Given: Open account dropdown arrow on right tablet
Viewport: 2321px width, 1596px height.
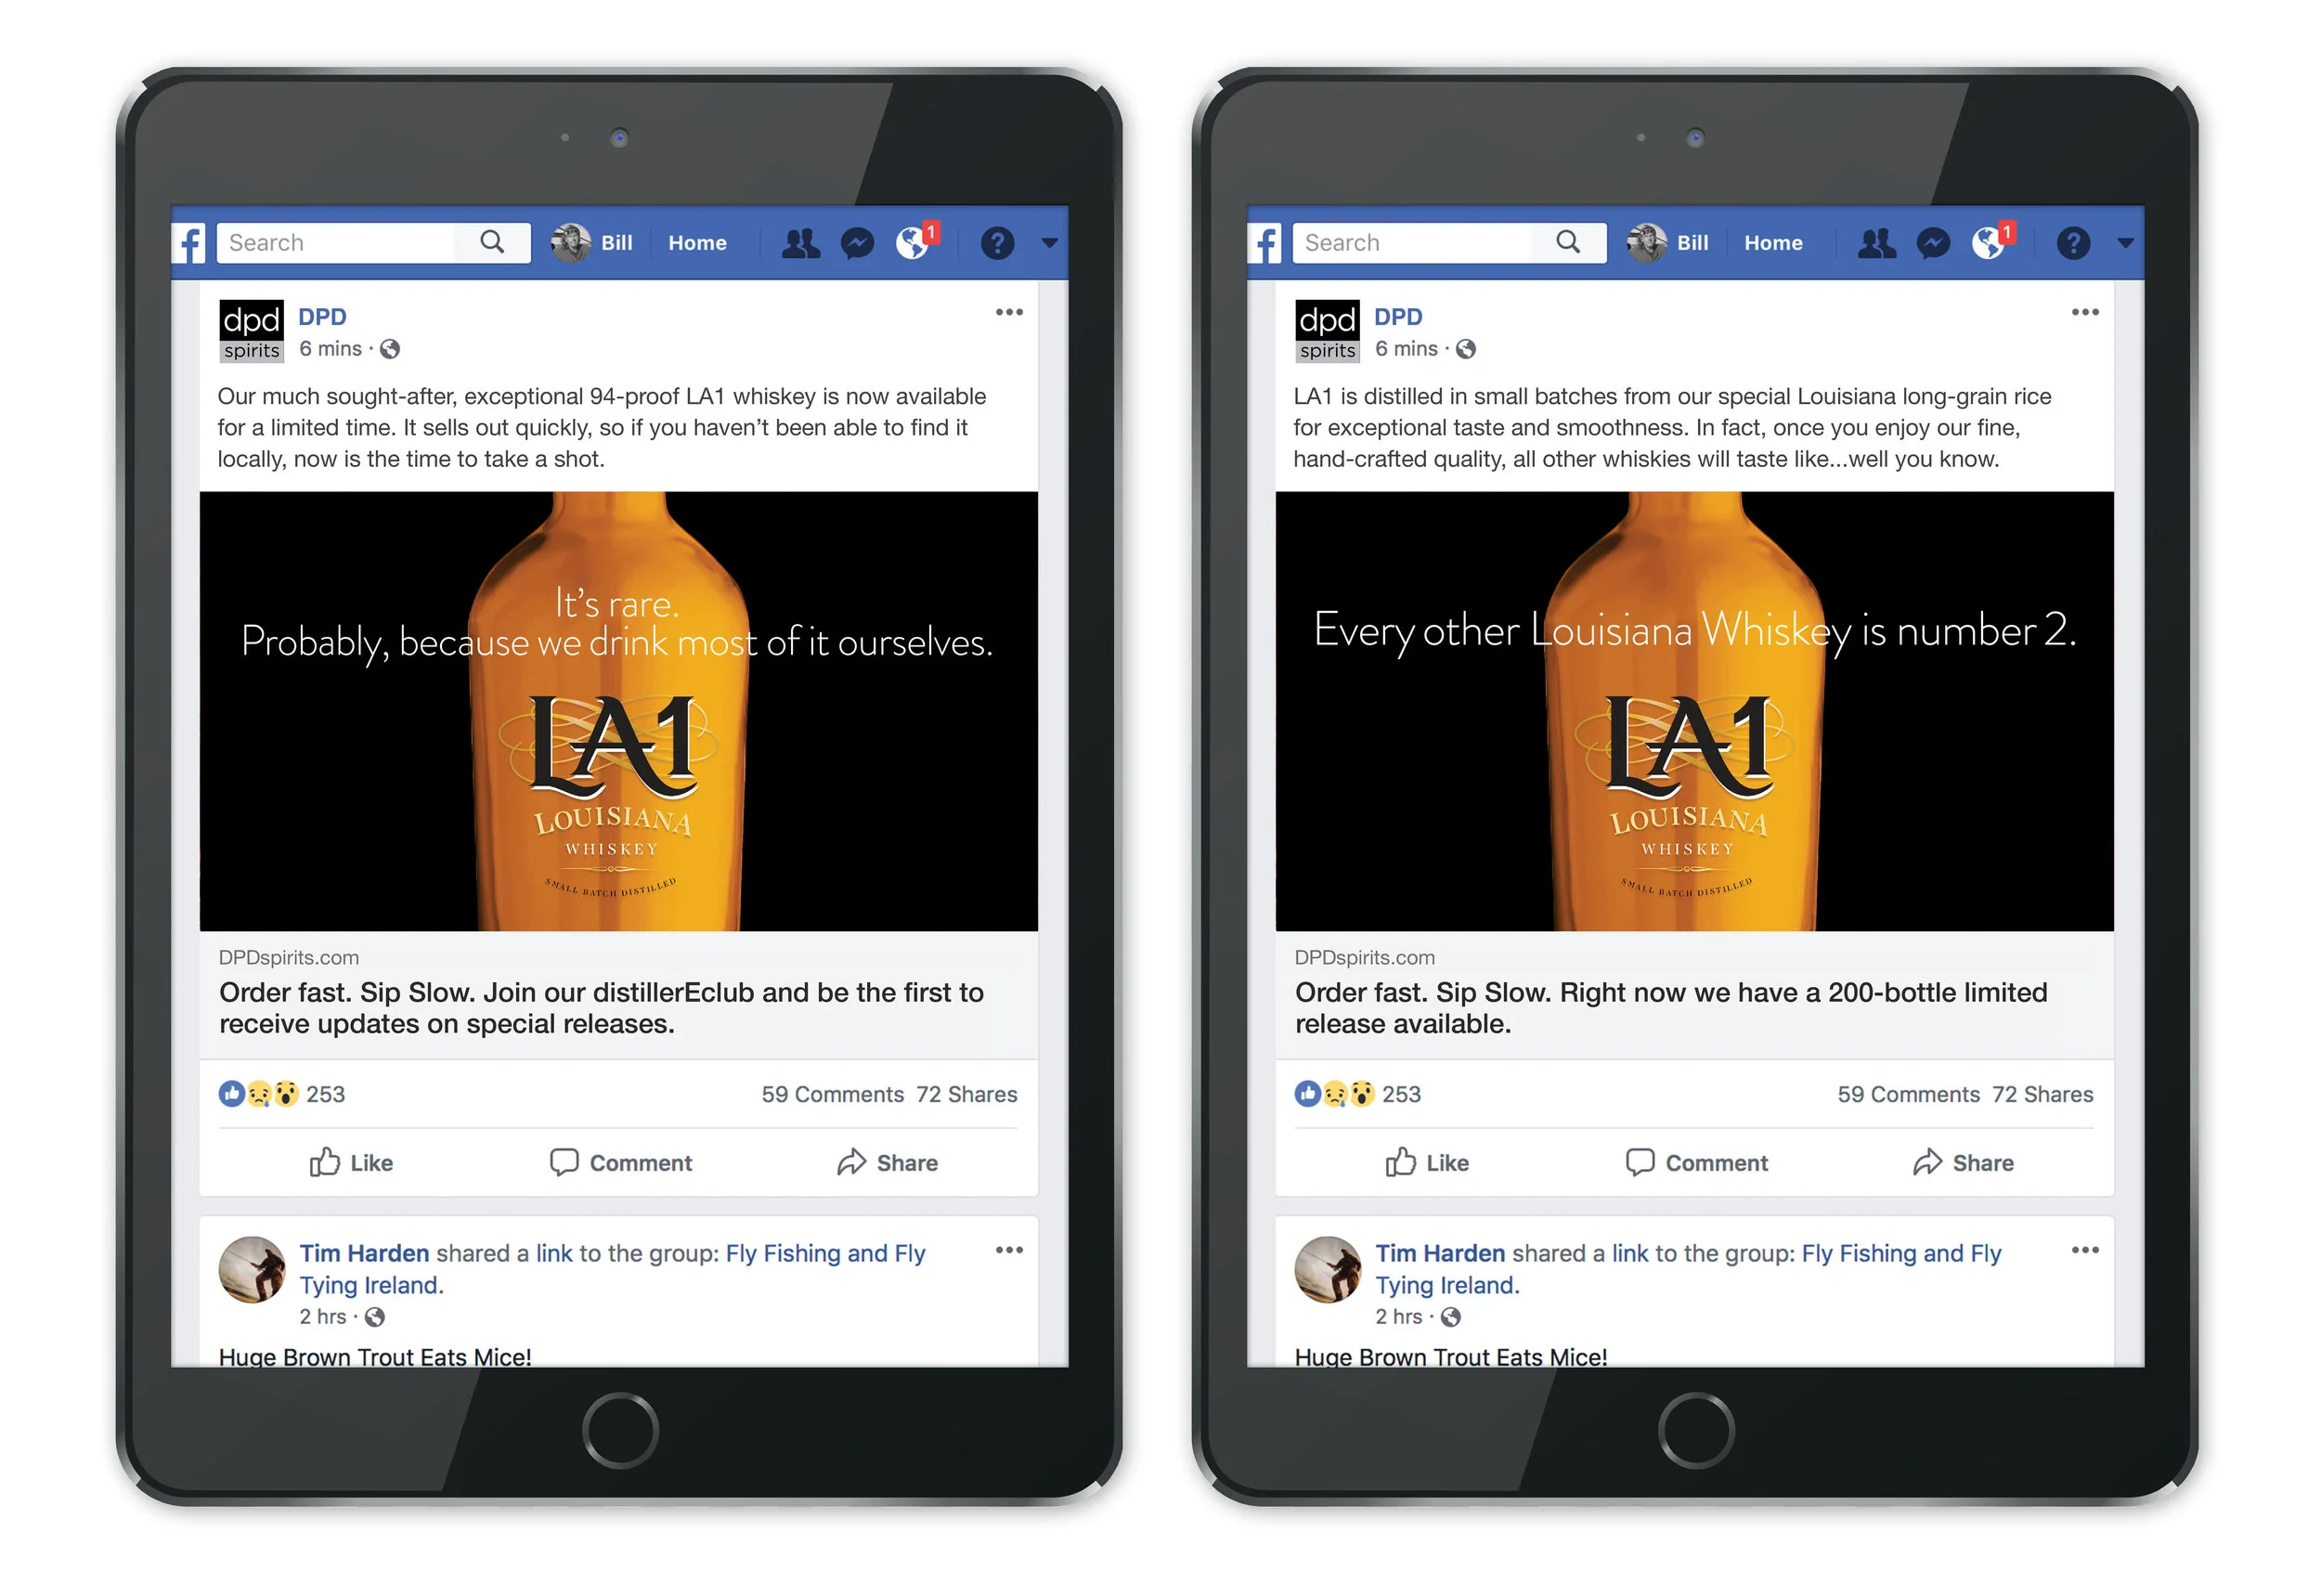Looking at the screenshot, I should [2125, 243].
